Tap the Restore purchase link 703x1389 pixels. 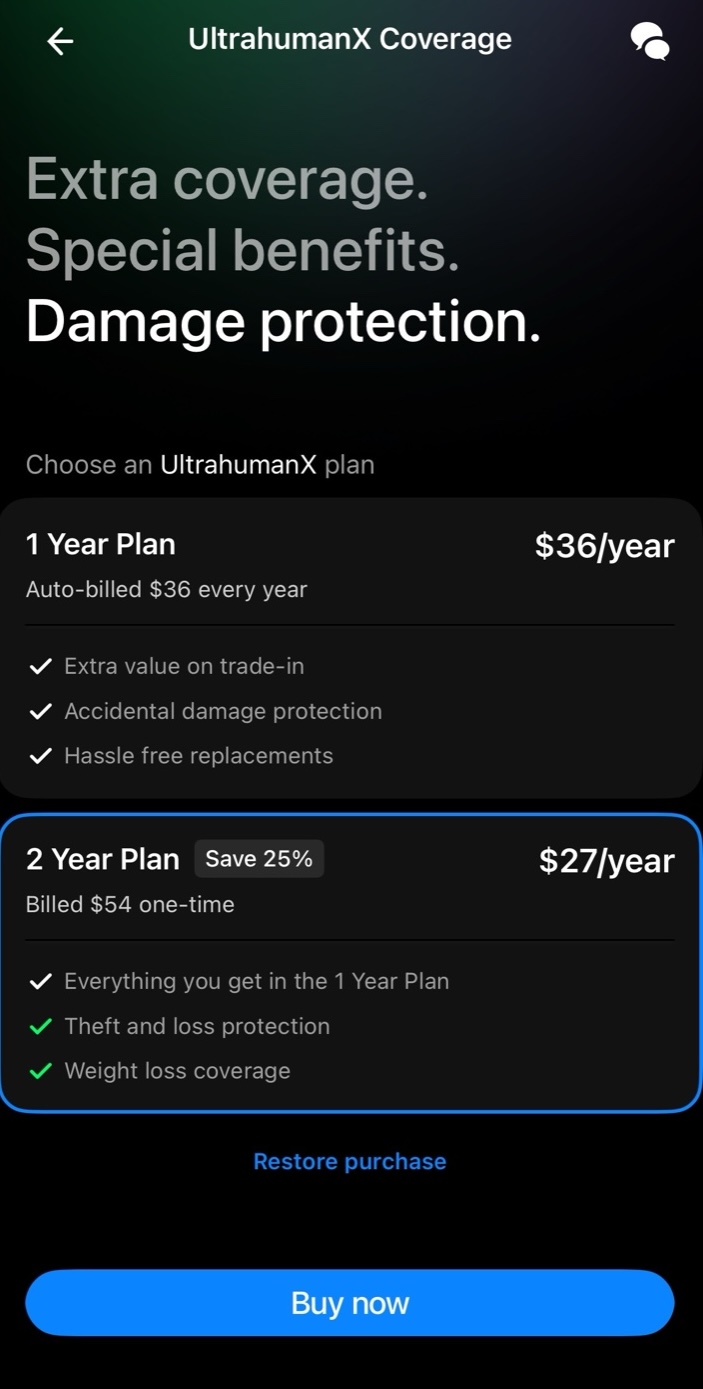click(350, 1162)
